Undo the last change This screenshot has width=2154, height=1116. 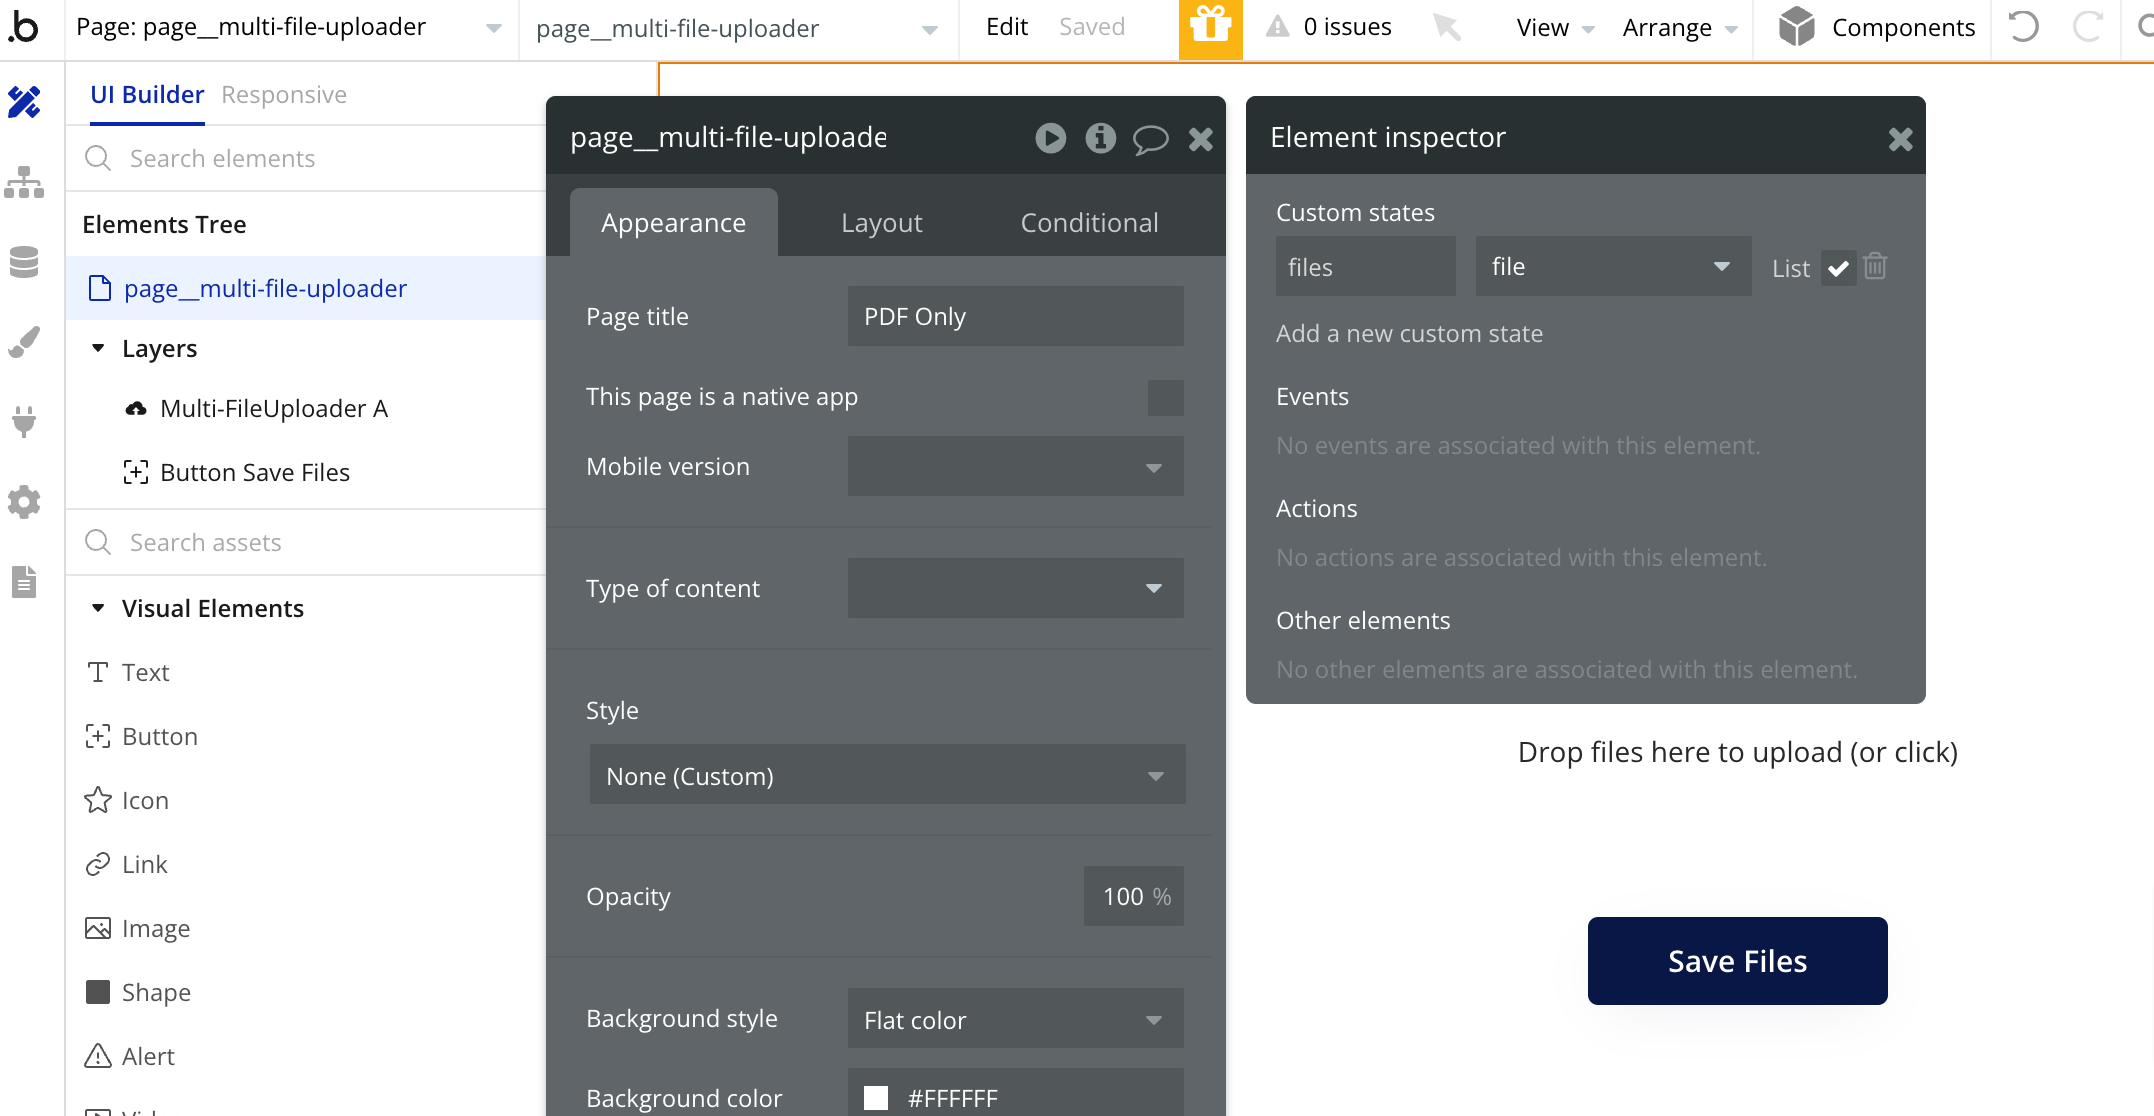coord(2024,27)
